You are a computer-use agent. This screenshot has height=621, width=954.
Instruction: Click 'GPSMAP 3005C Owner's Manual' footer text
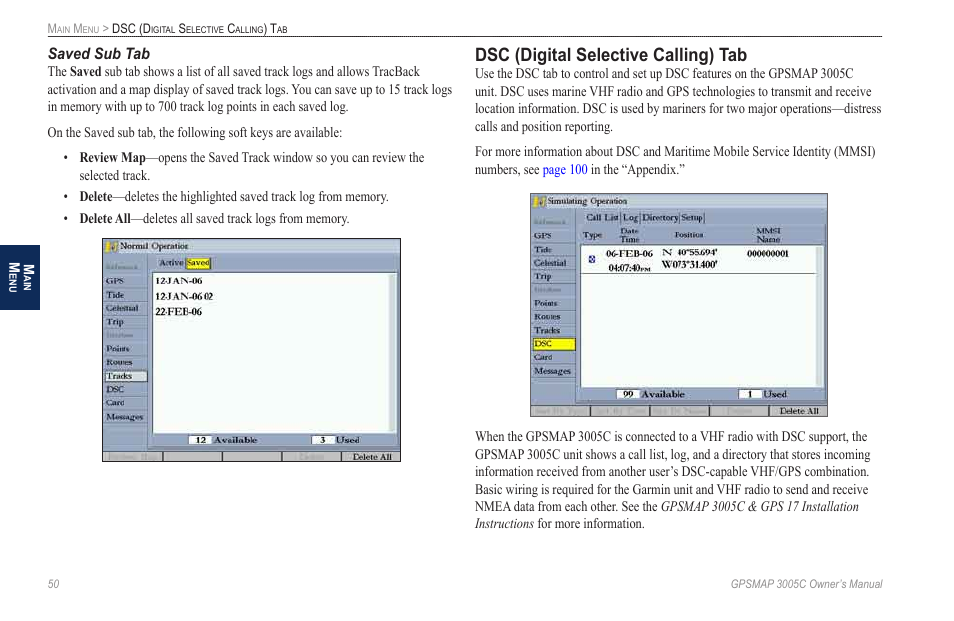[x=806, y=584]
